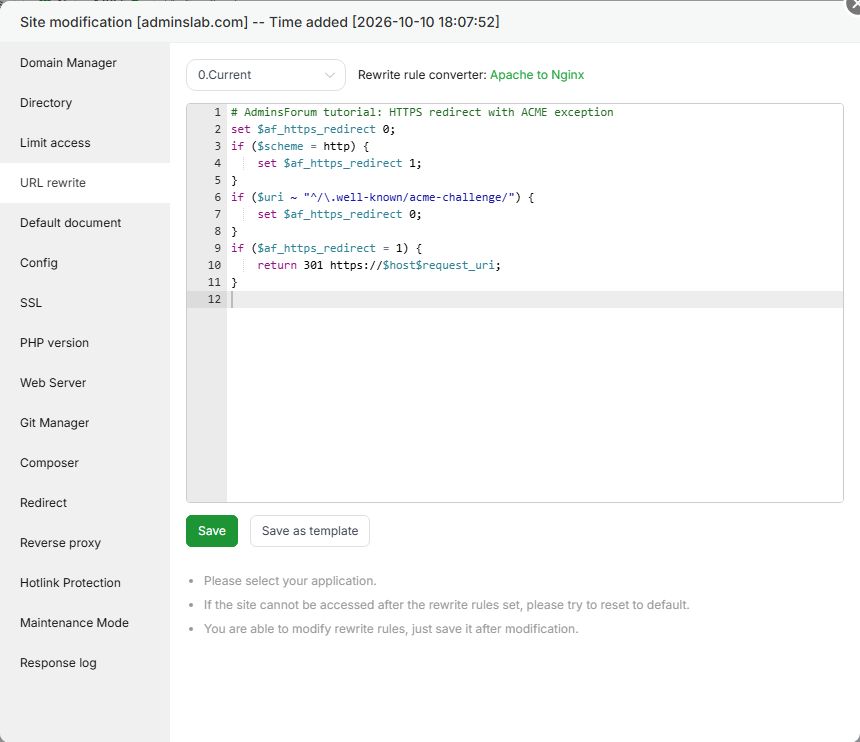The image size is (860, 742).
Task: Open Apache to Nginx converter link
Action: [x=536, y=75]
